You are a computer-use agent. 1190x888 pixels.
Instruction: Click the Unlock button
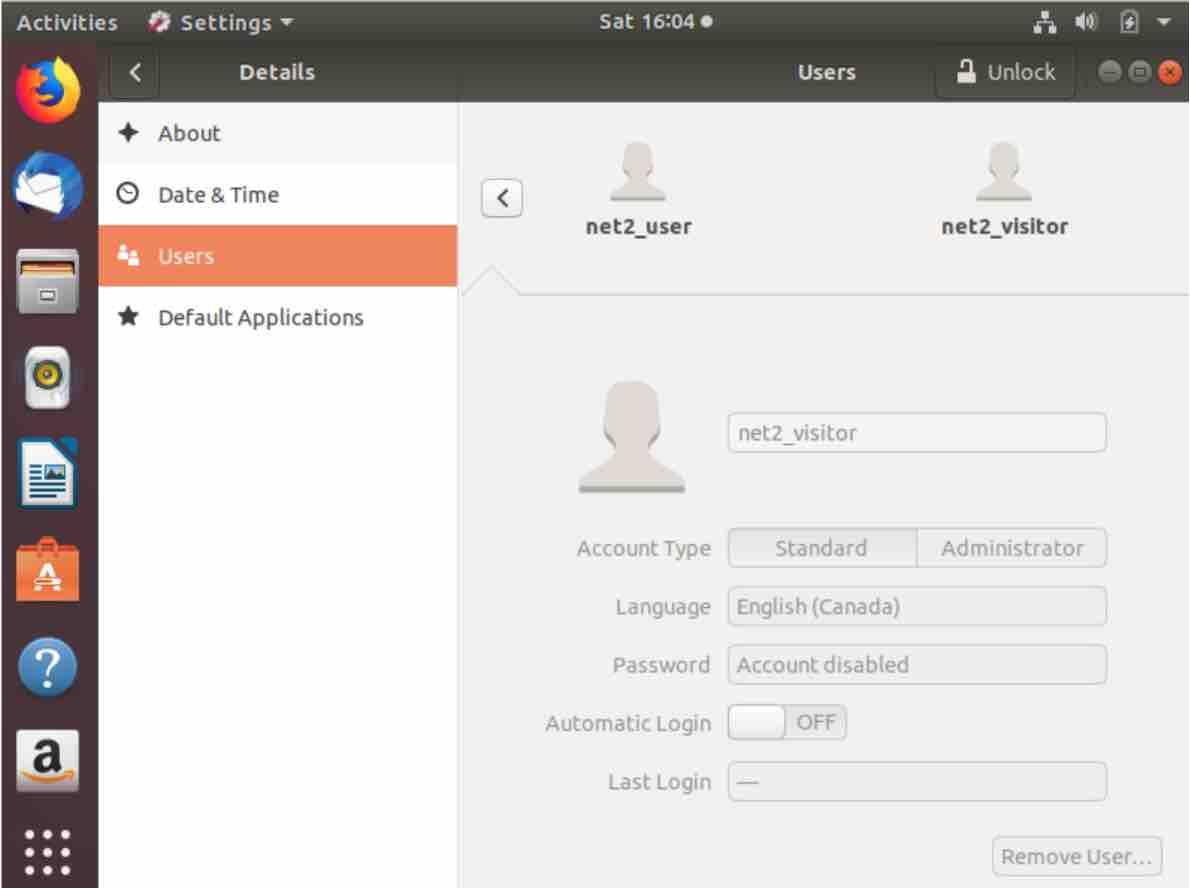[1003, 71]
